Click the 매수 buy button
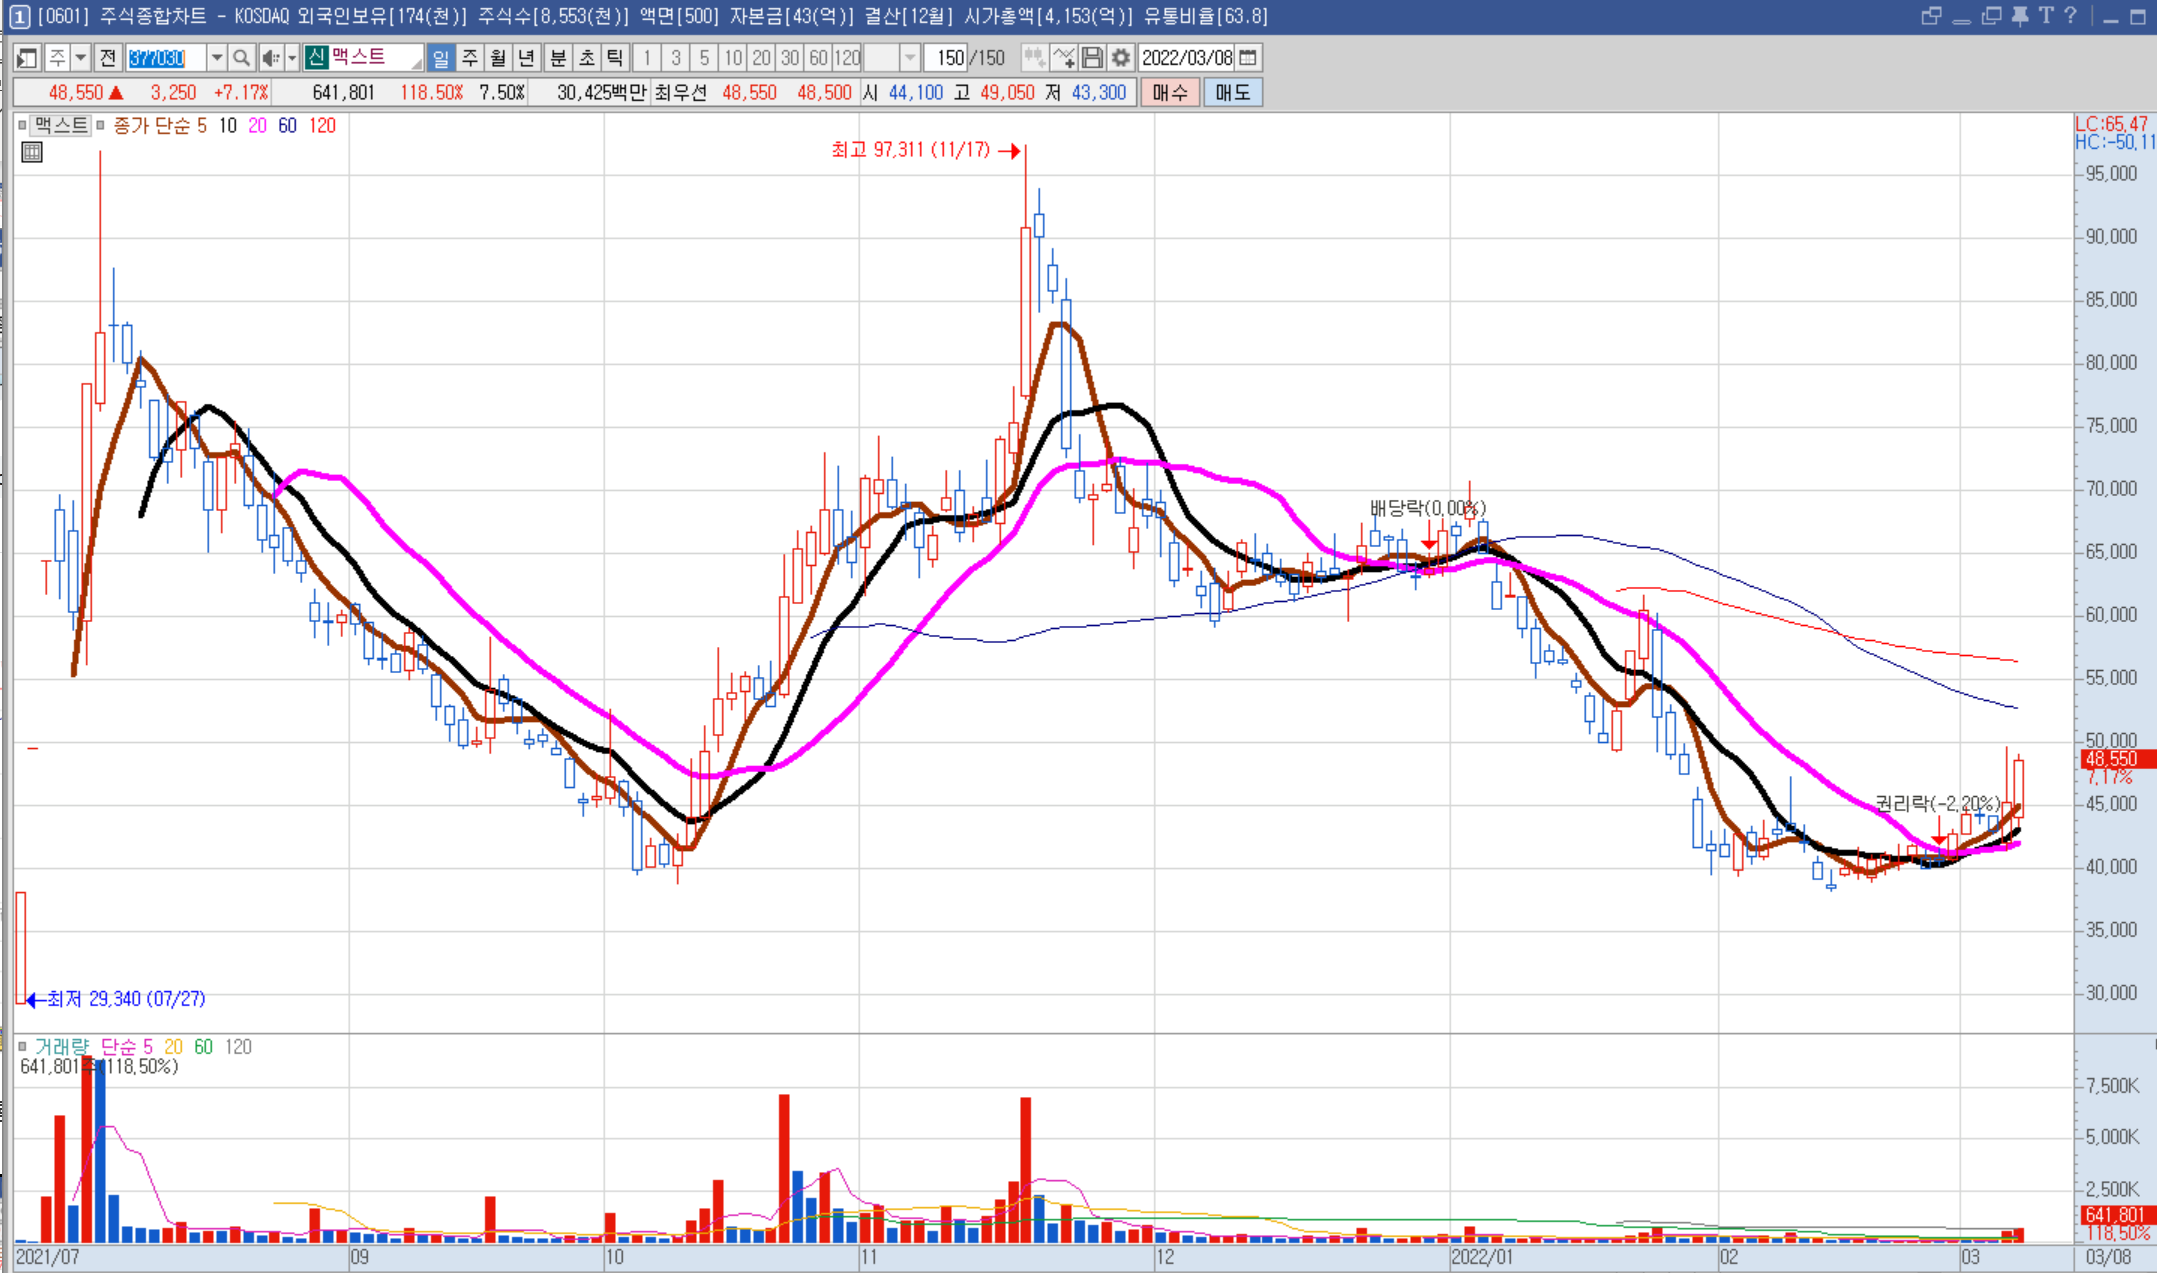2157x1273 pixels. 1170,93
